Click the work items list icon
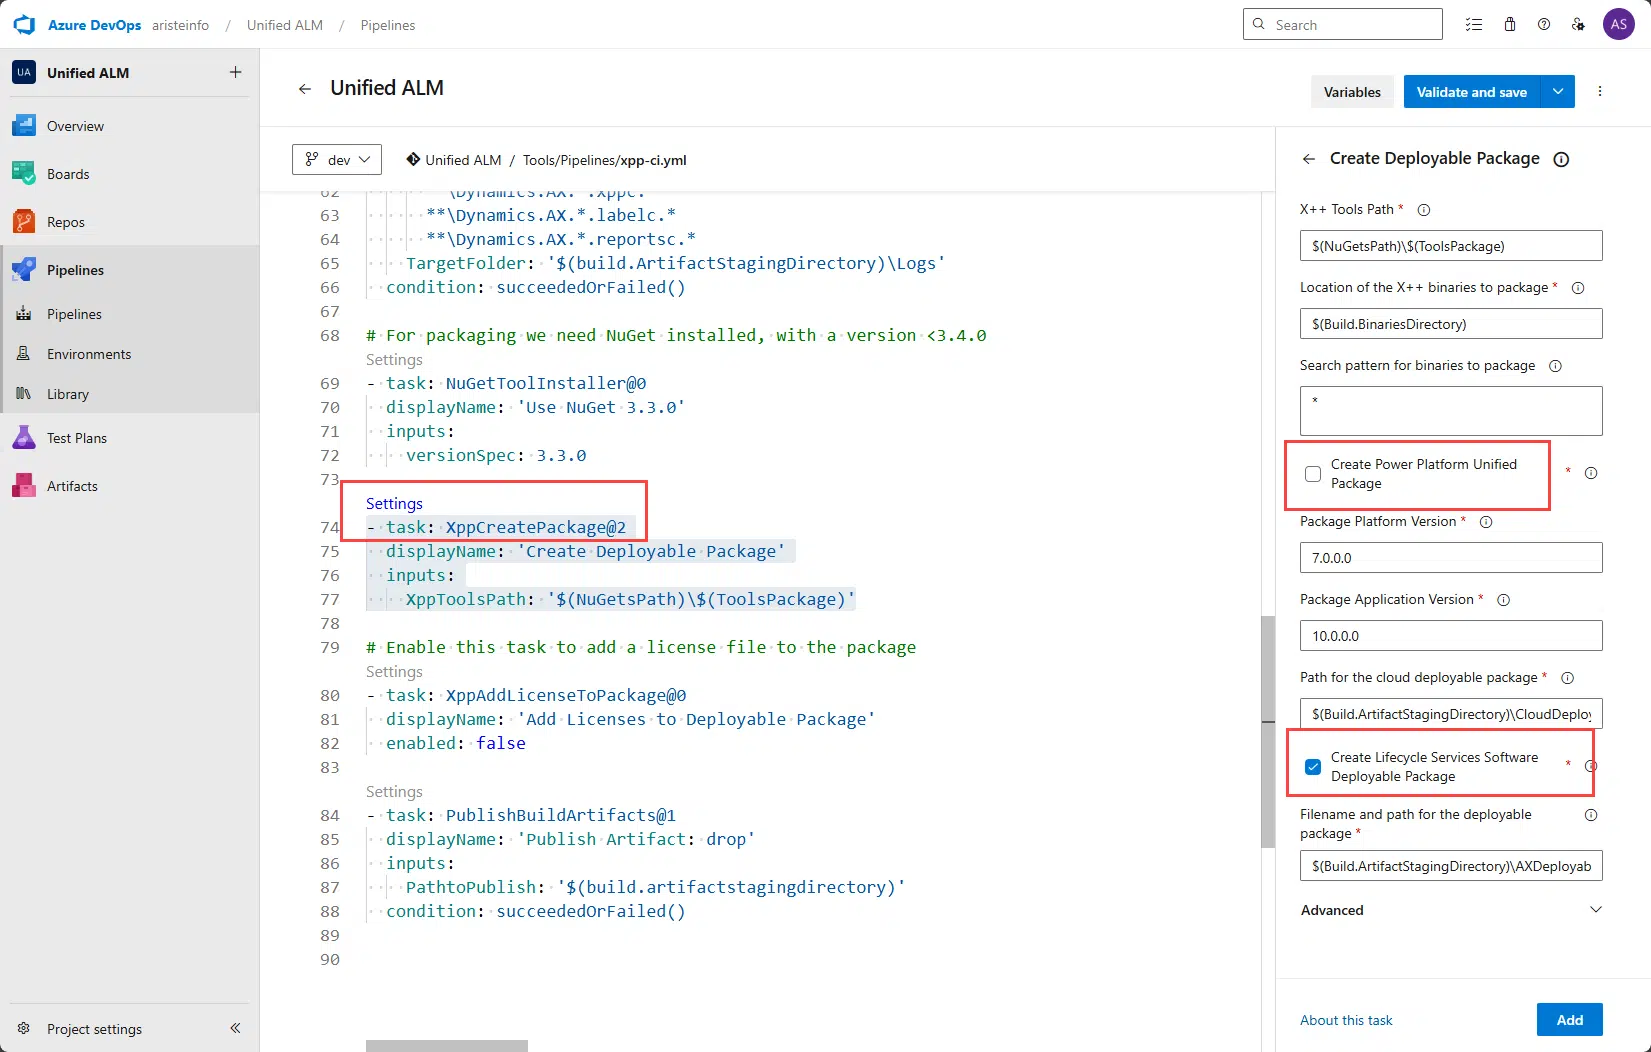 pyautogui.click(x=1474, y=25)
